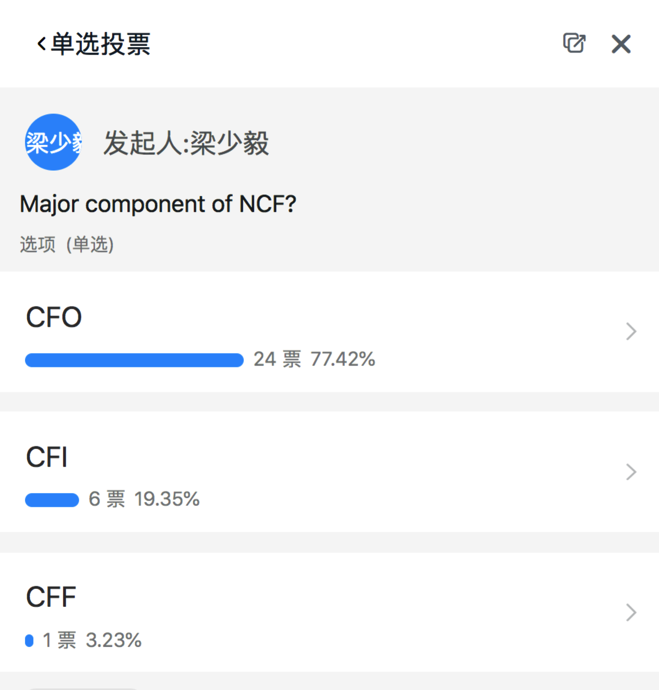Image resolution: width=659 pixels, height=690 pixels.
Task: Select the CFI option label
Action: (47, 457)
